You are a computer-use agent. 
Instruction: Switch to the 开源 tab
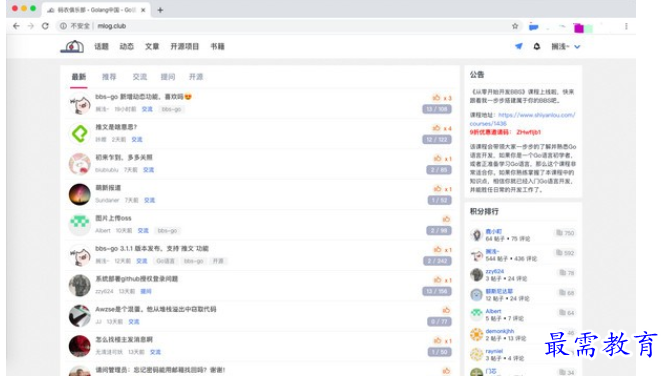196,77
